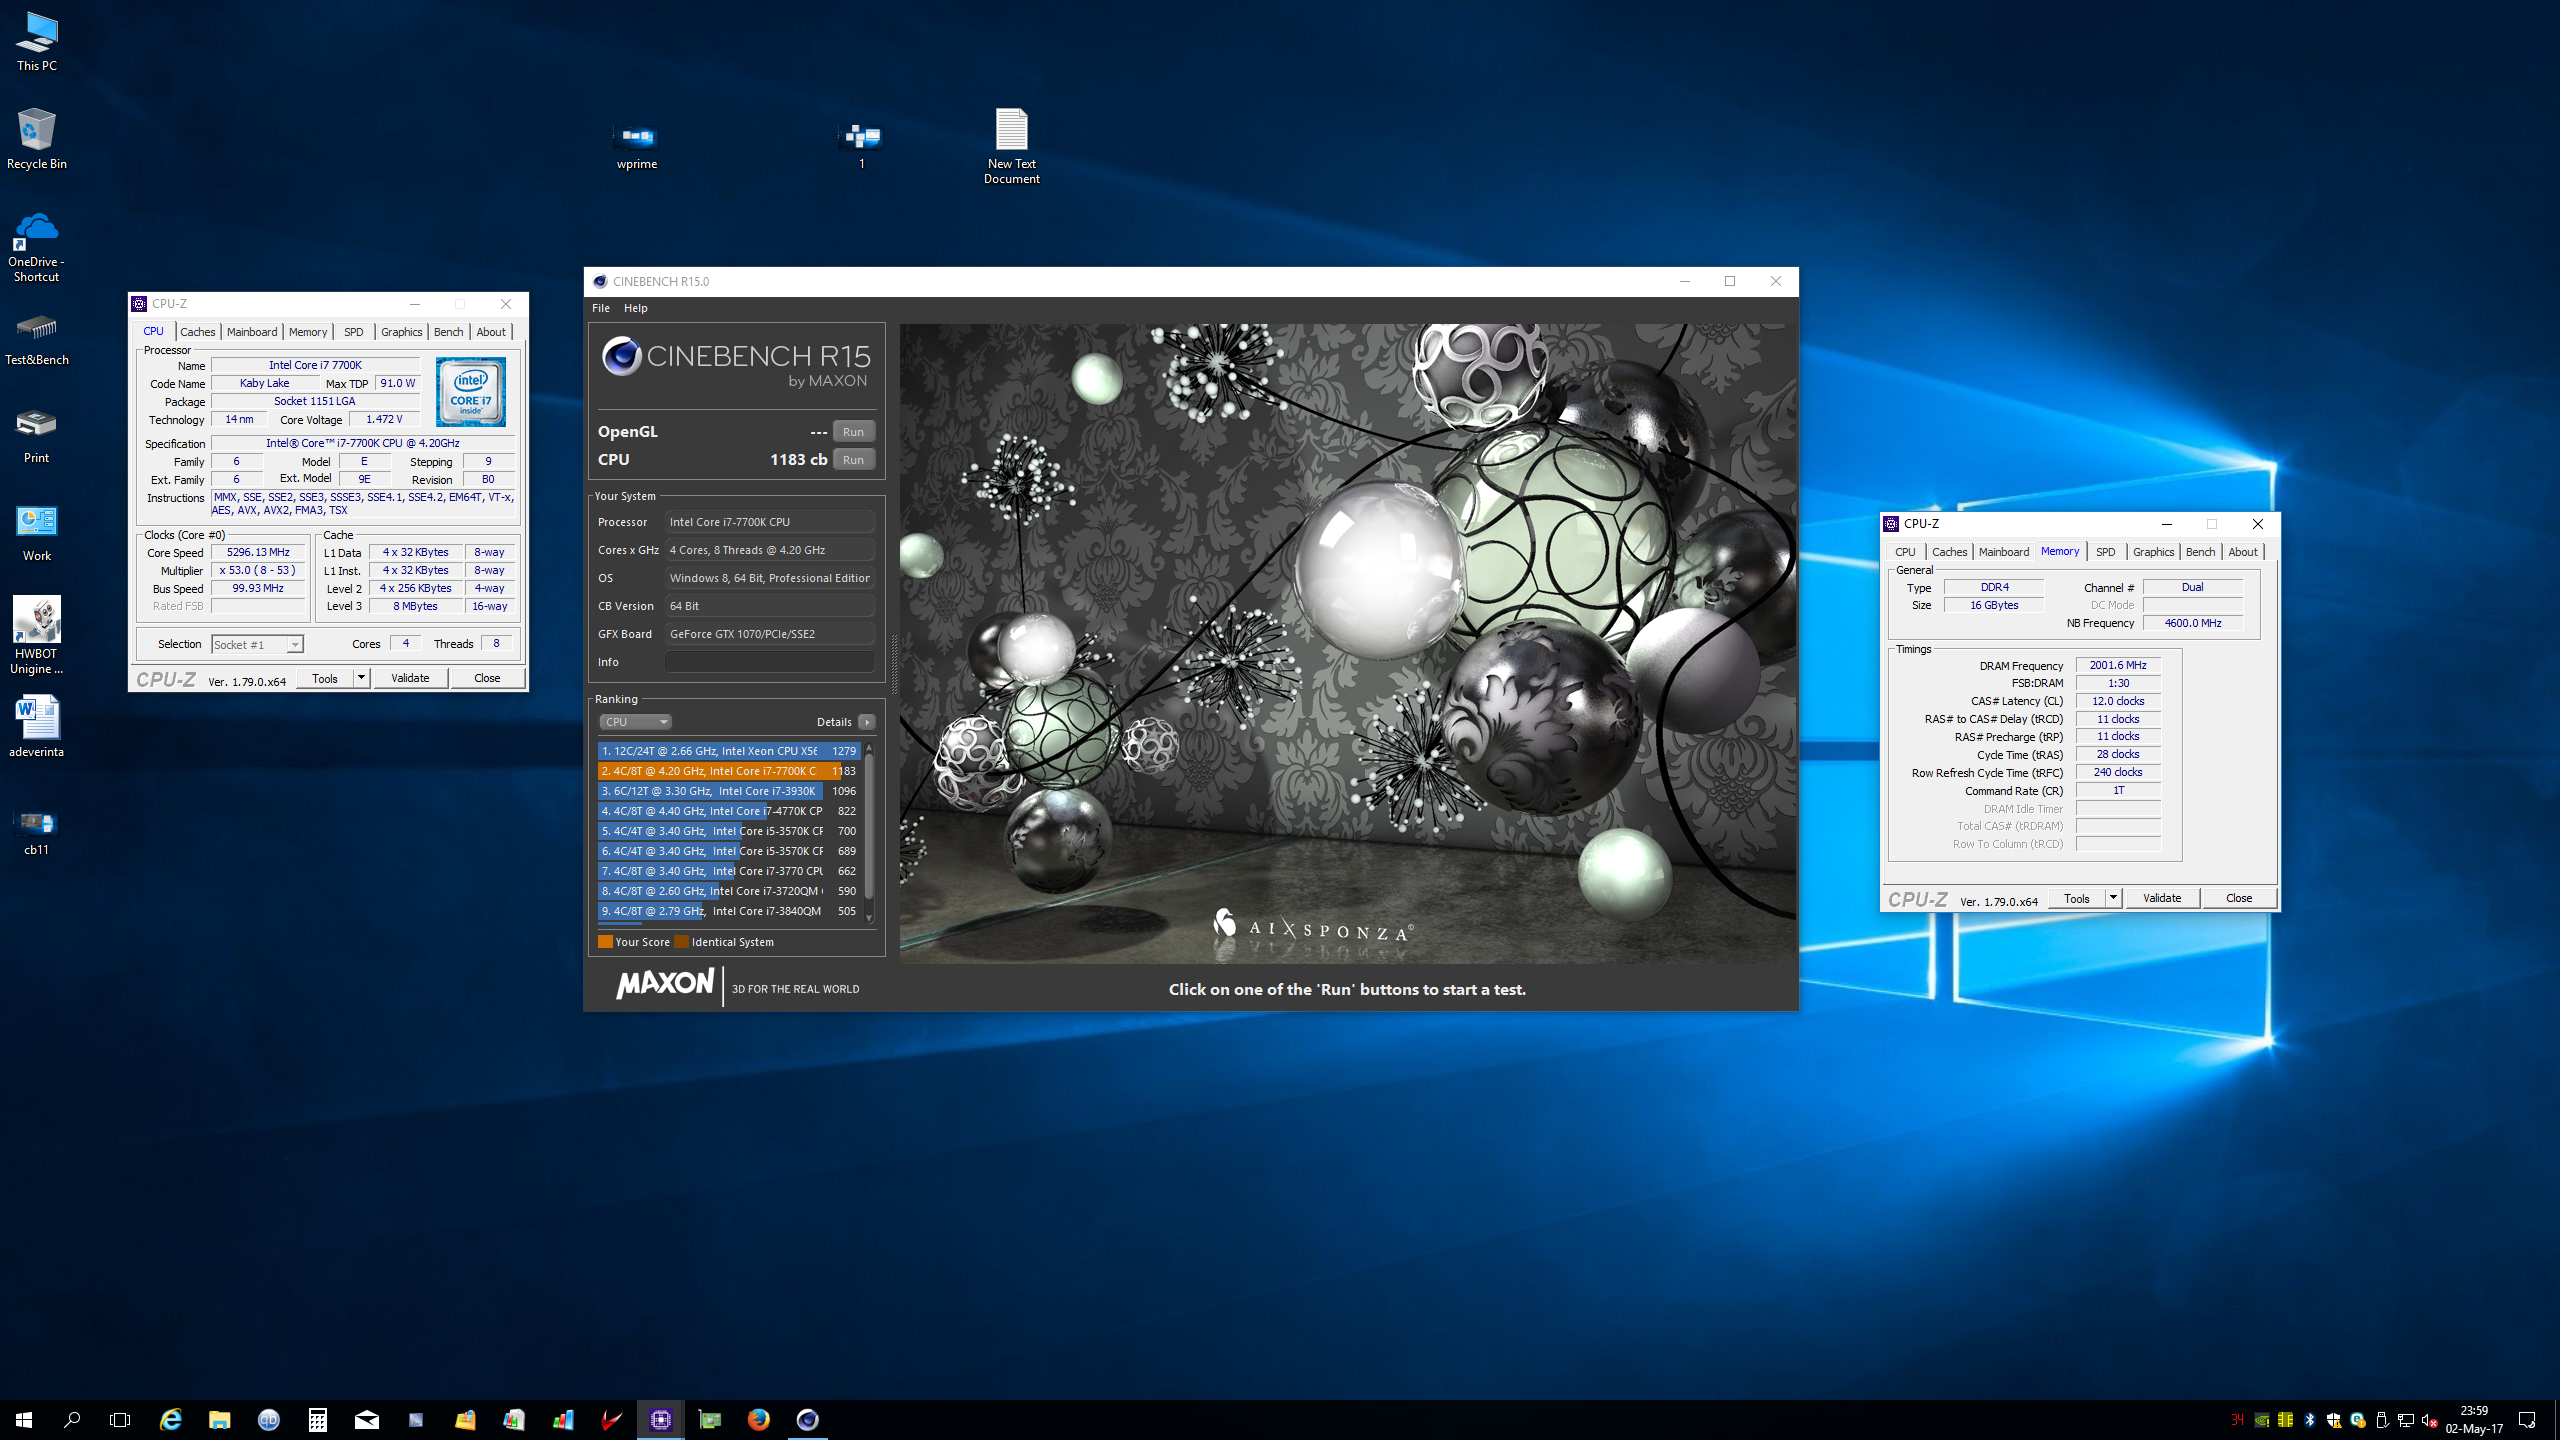Click Close button in the left CPU-Z window
Image resolution: width=2560 pixels, height=1440 pixels.
(487, 678)
